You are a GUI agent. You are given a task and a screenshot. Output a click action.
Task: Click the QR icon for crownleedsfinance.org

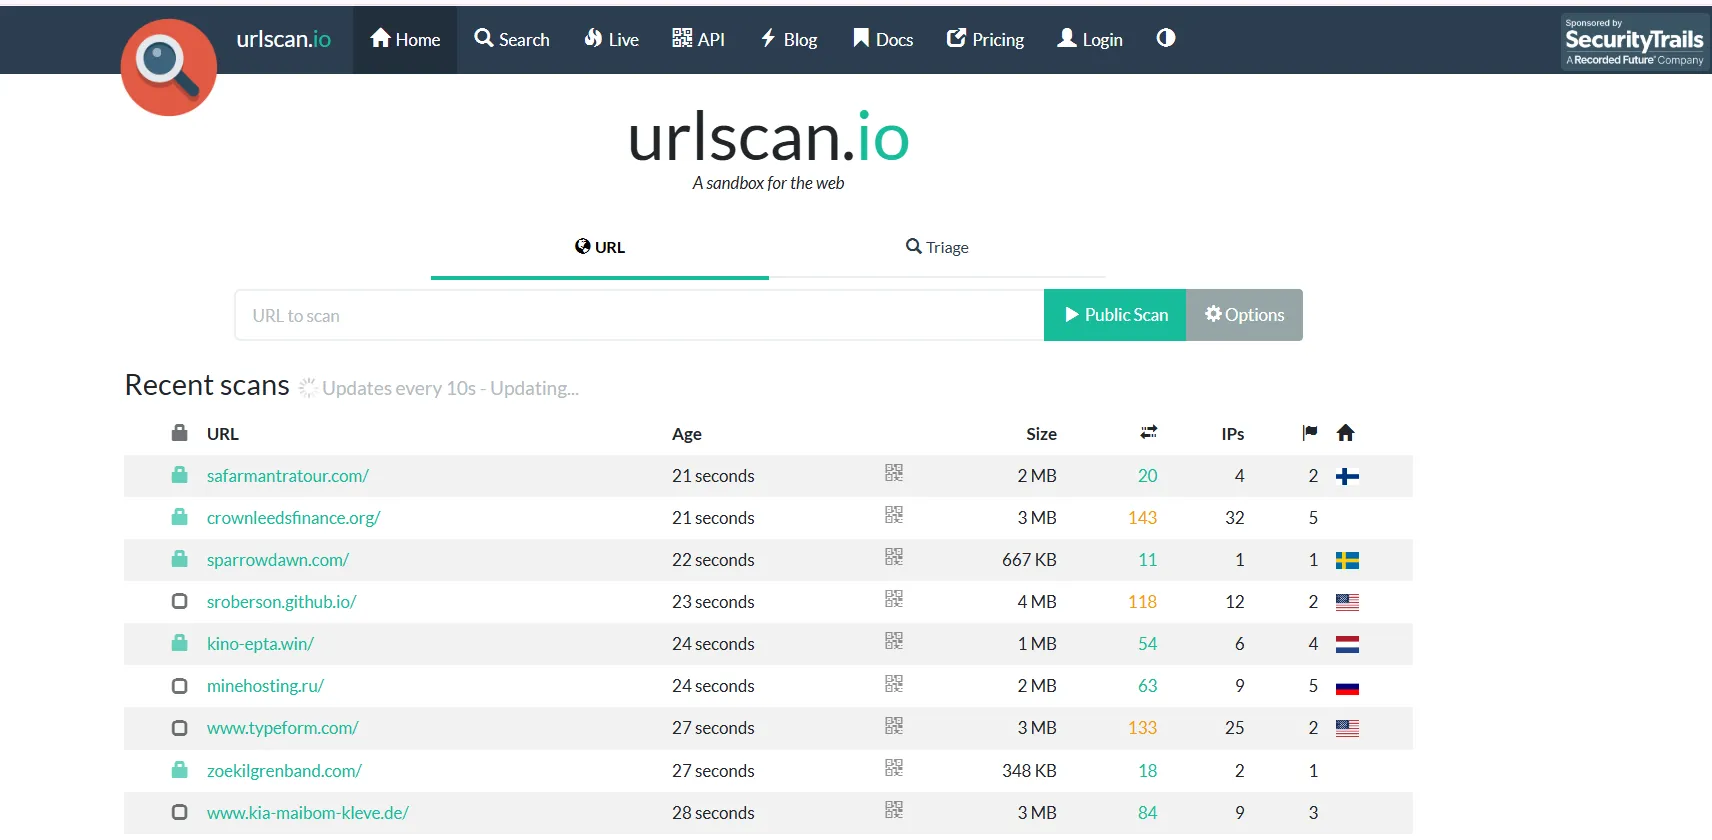(x=894, y=515)
